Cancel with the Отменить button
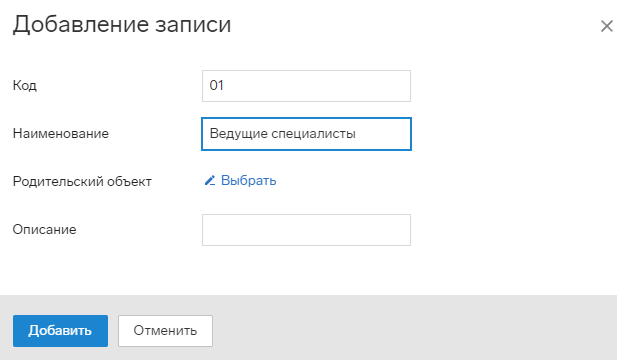The image size is (617, 360). pos(165,330)
